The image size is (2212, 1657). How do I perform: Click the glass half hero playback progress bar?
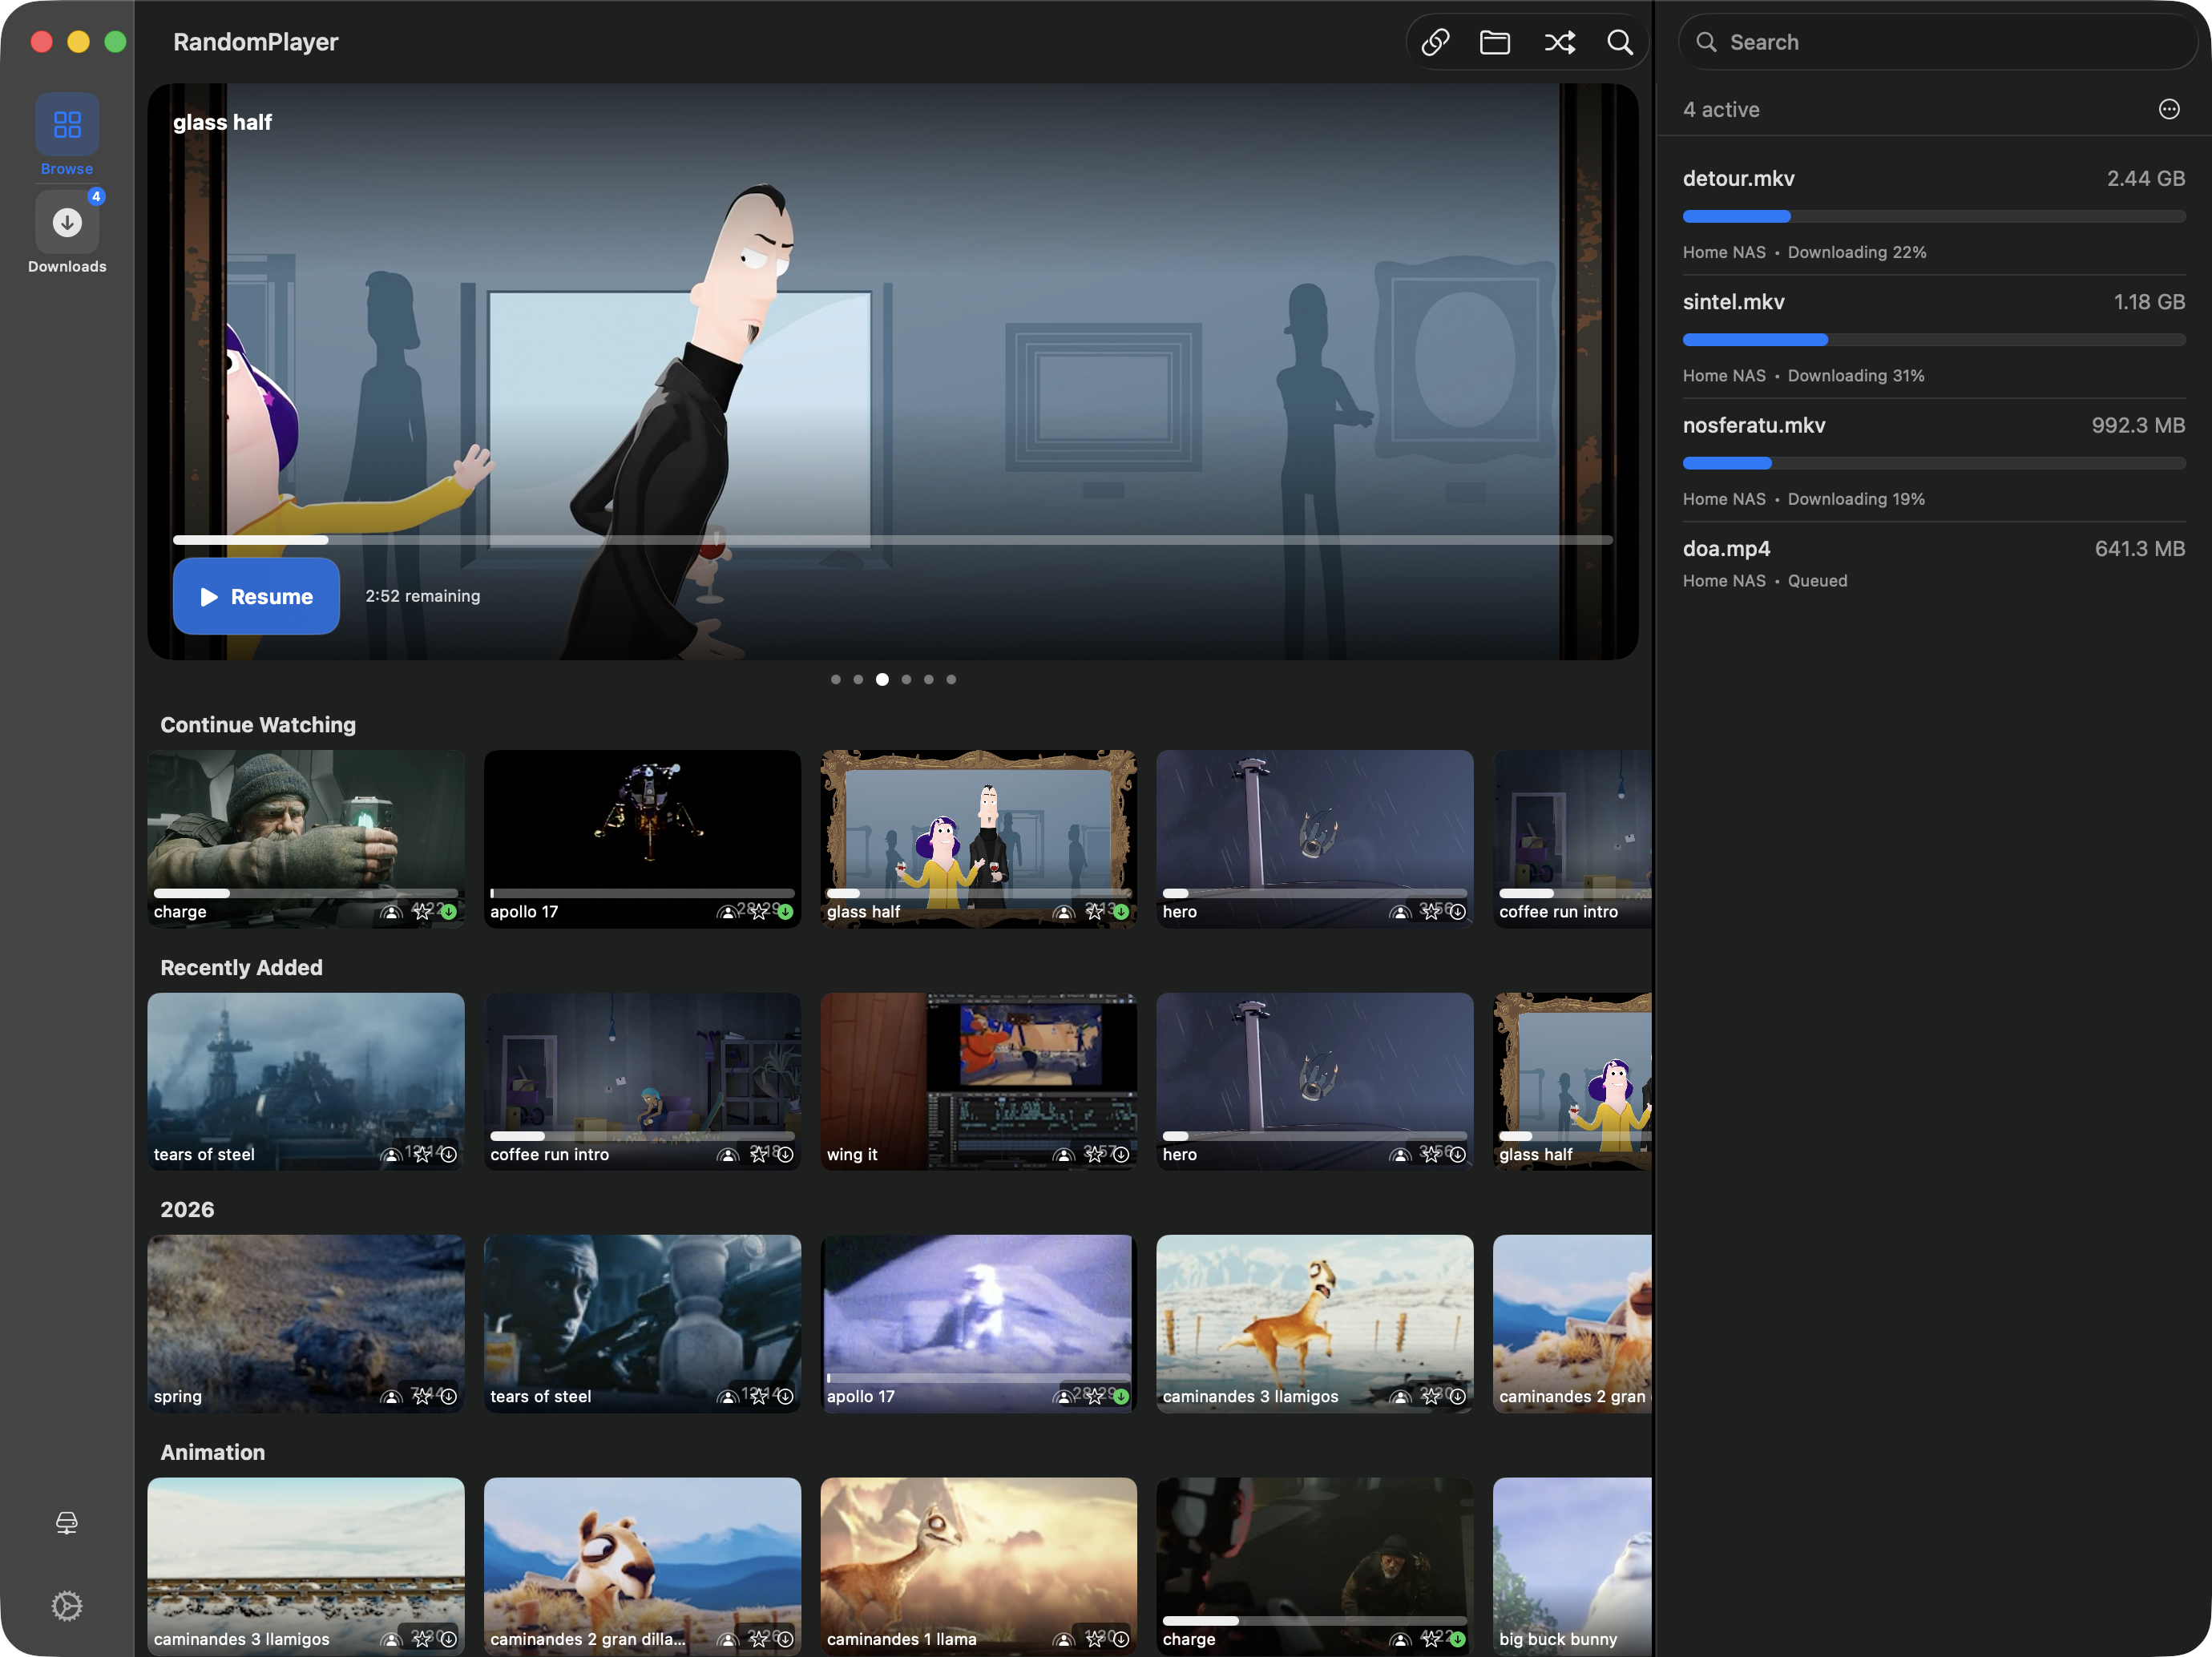892,540
